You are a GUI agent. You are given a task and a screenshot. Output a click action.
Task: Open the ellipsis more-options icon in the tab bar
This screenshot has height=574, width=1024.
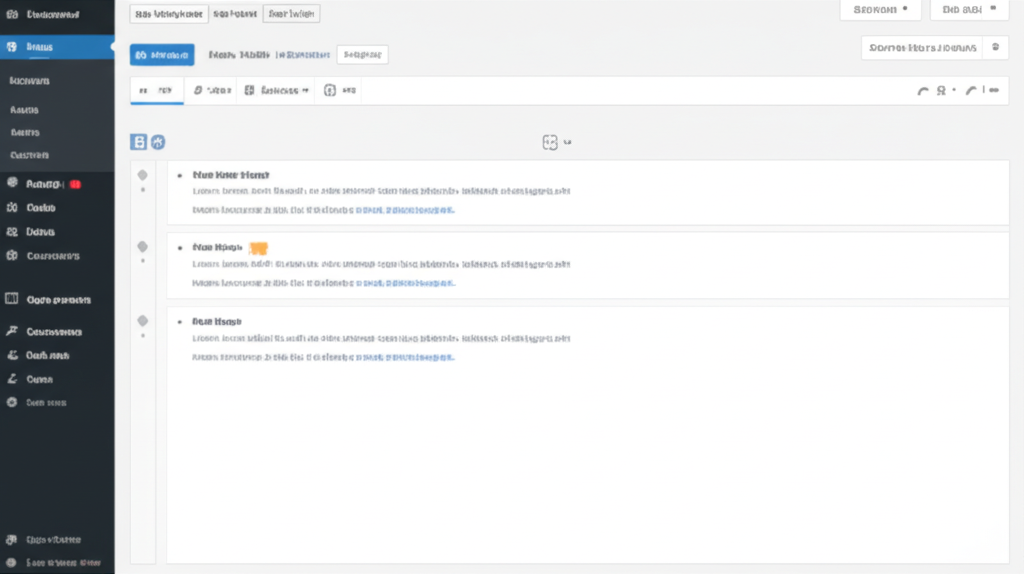[994, 91]
